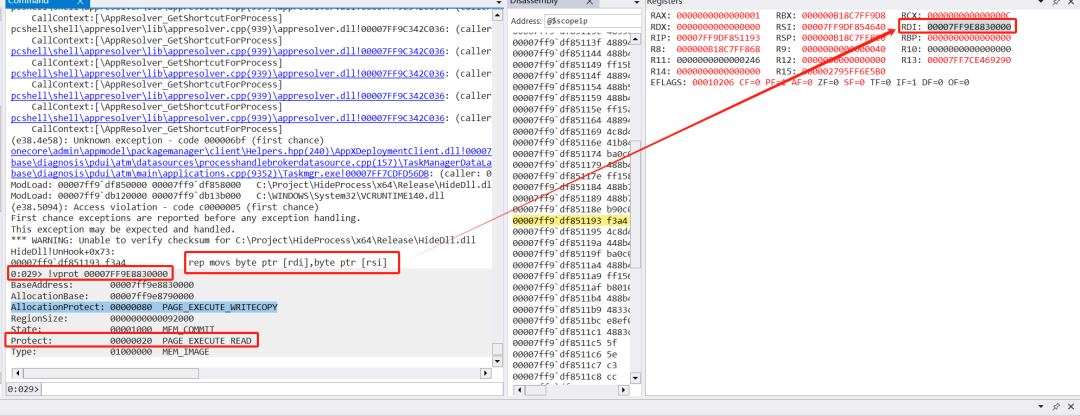Viewport: 1080px width, 416px height.
Task: Click the AllocationBase output line
Action: pos(102,295)
